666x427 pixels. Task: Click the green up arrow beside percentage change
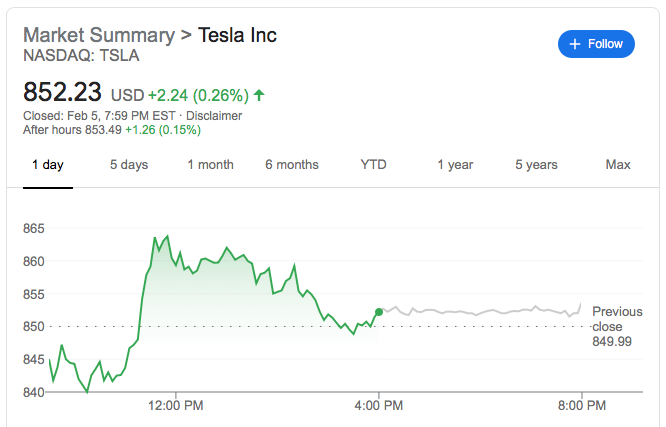click(260, 96)
